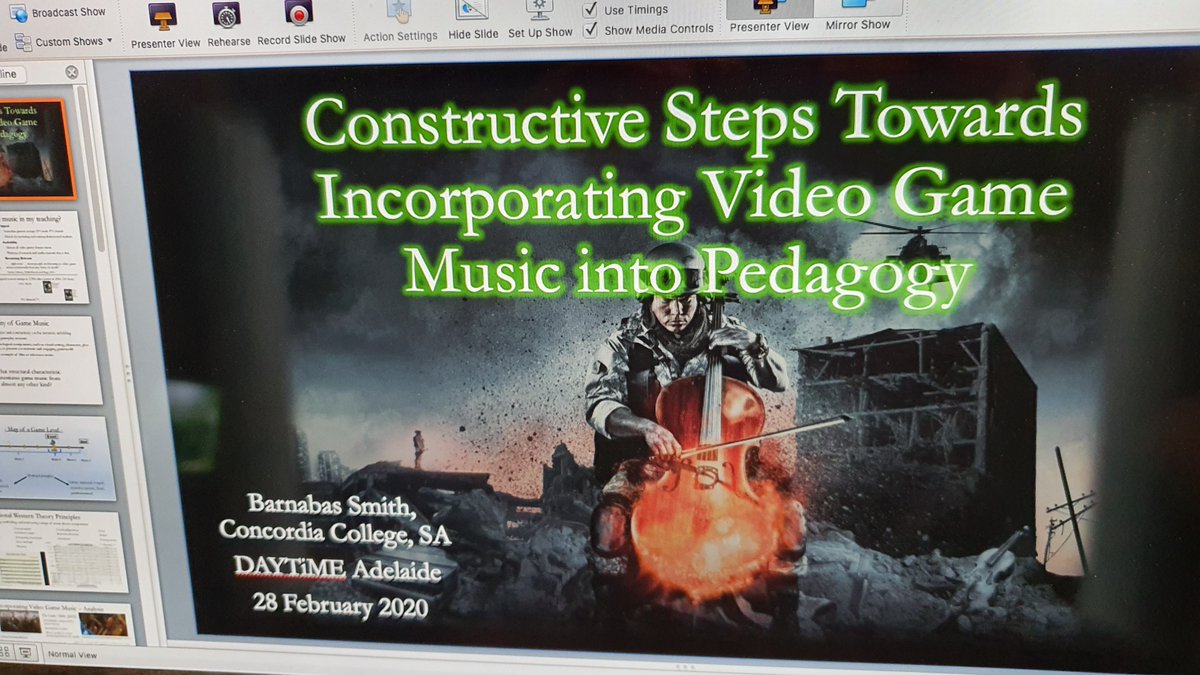Expand the Custom Shows dropdown arrow

pos(109,42)
